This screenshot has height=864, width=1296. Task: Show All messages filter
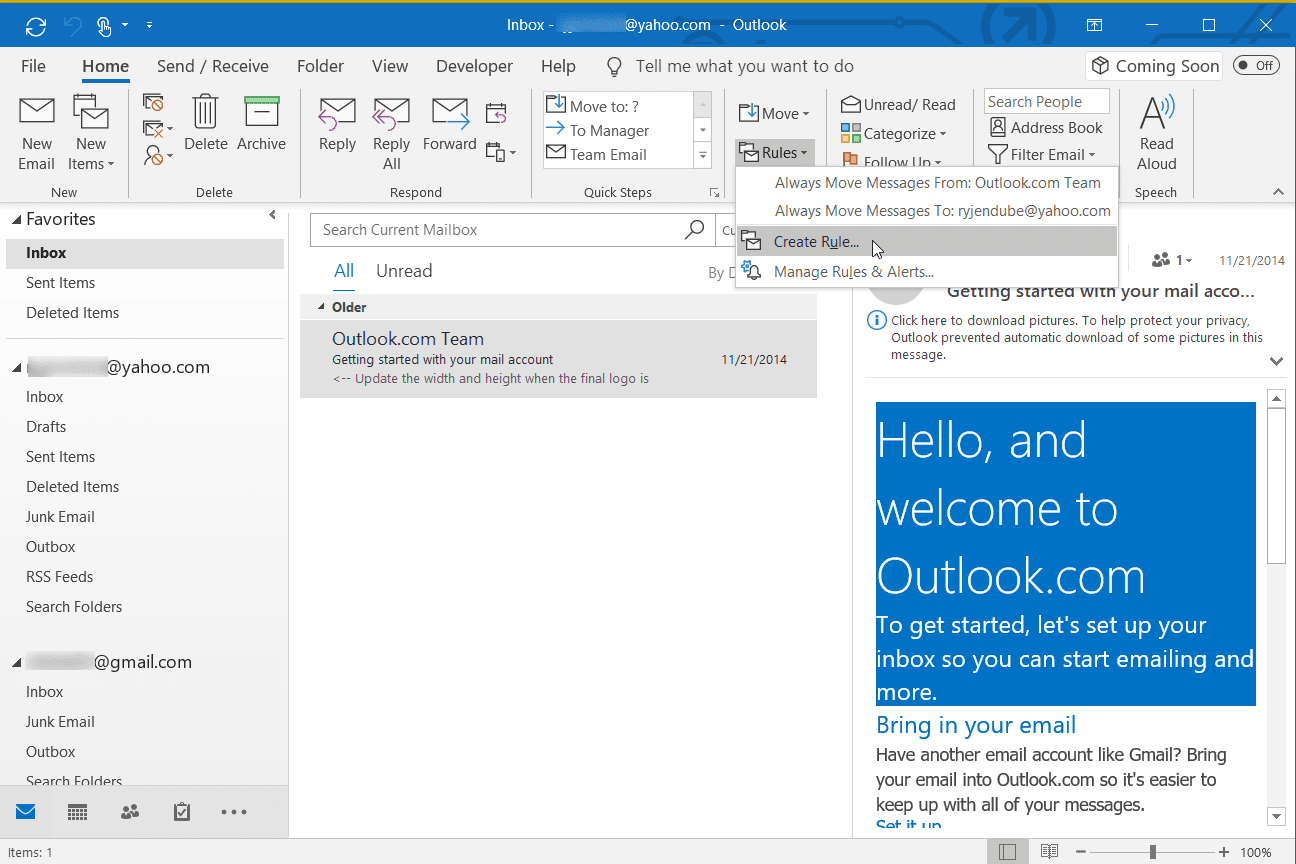point(344,271)
